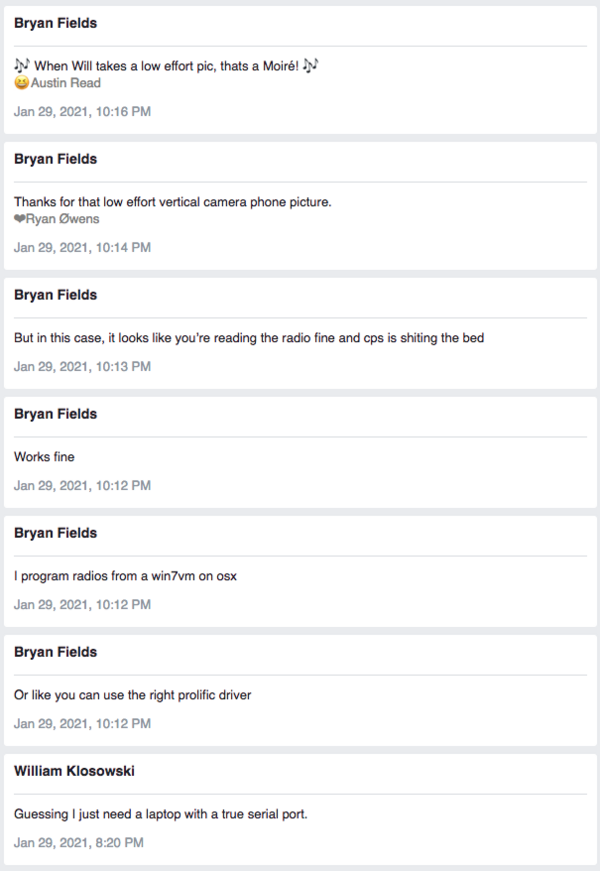Viewport: 600px width, 871px height.
Task: Select the "right prolific driver" message text
Action: pos(132,695)
